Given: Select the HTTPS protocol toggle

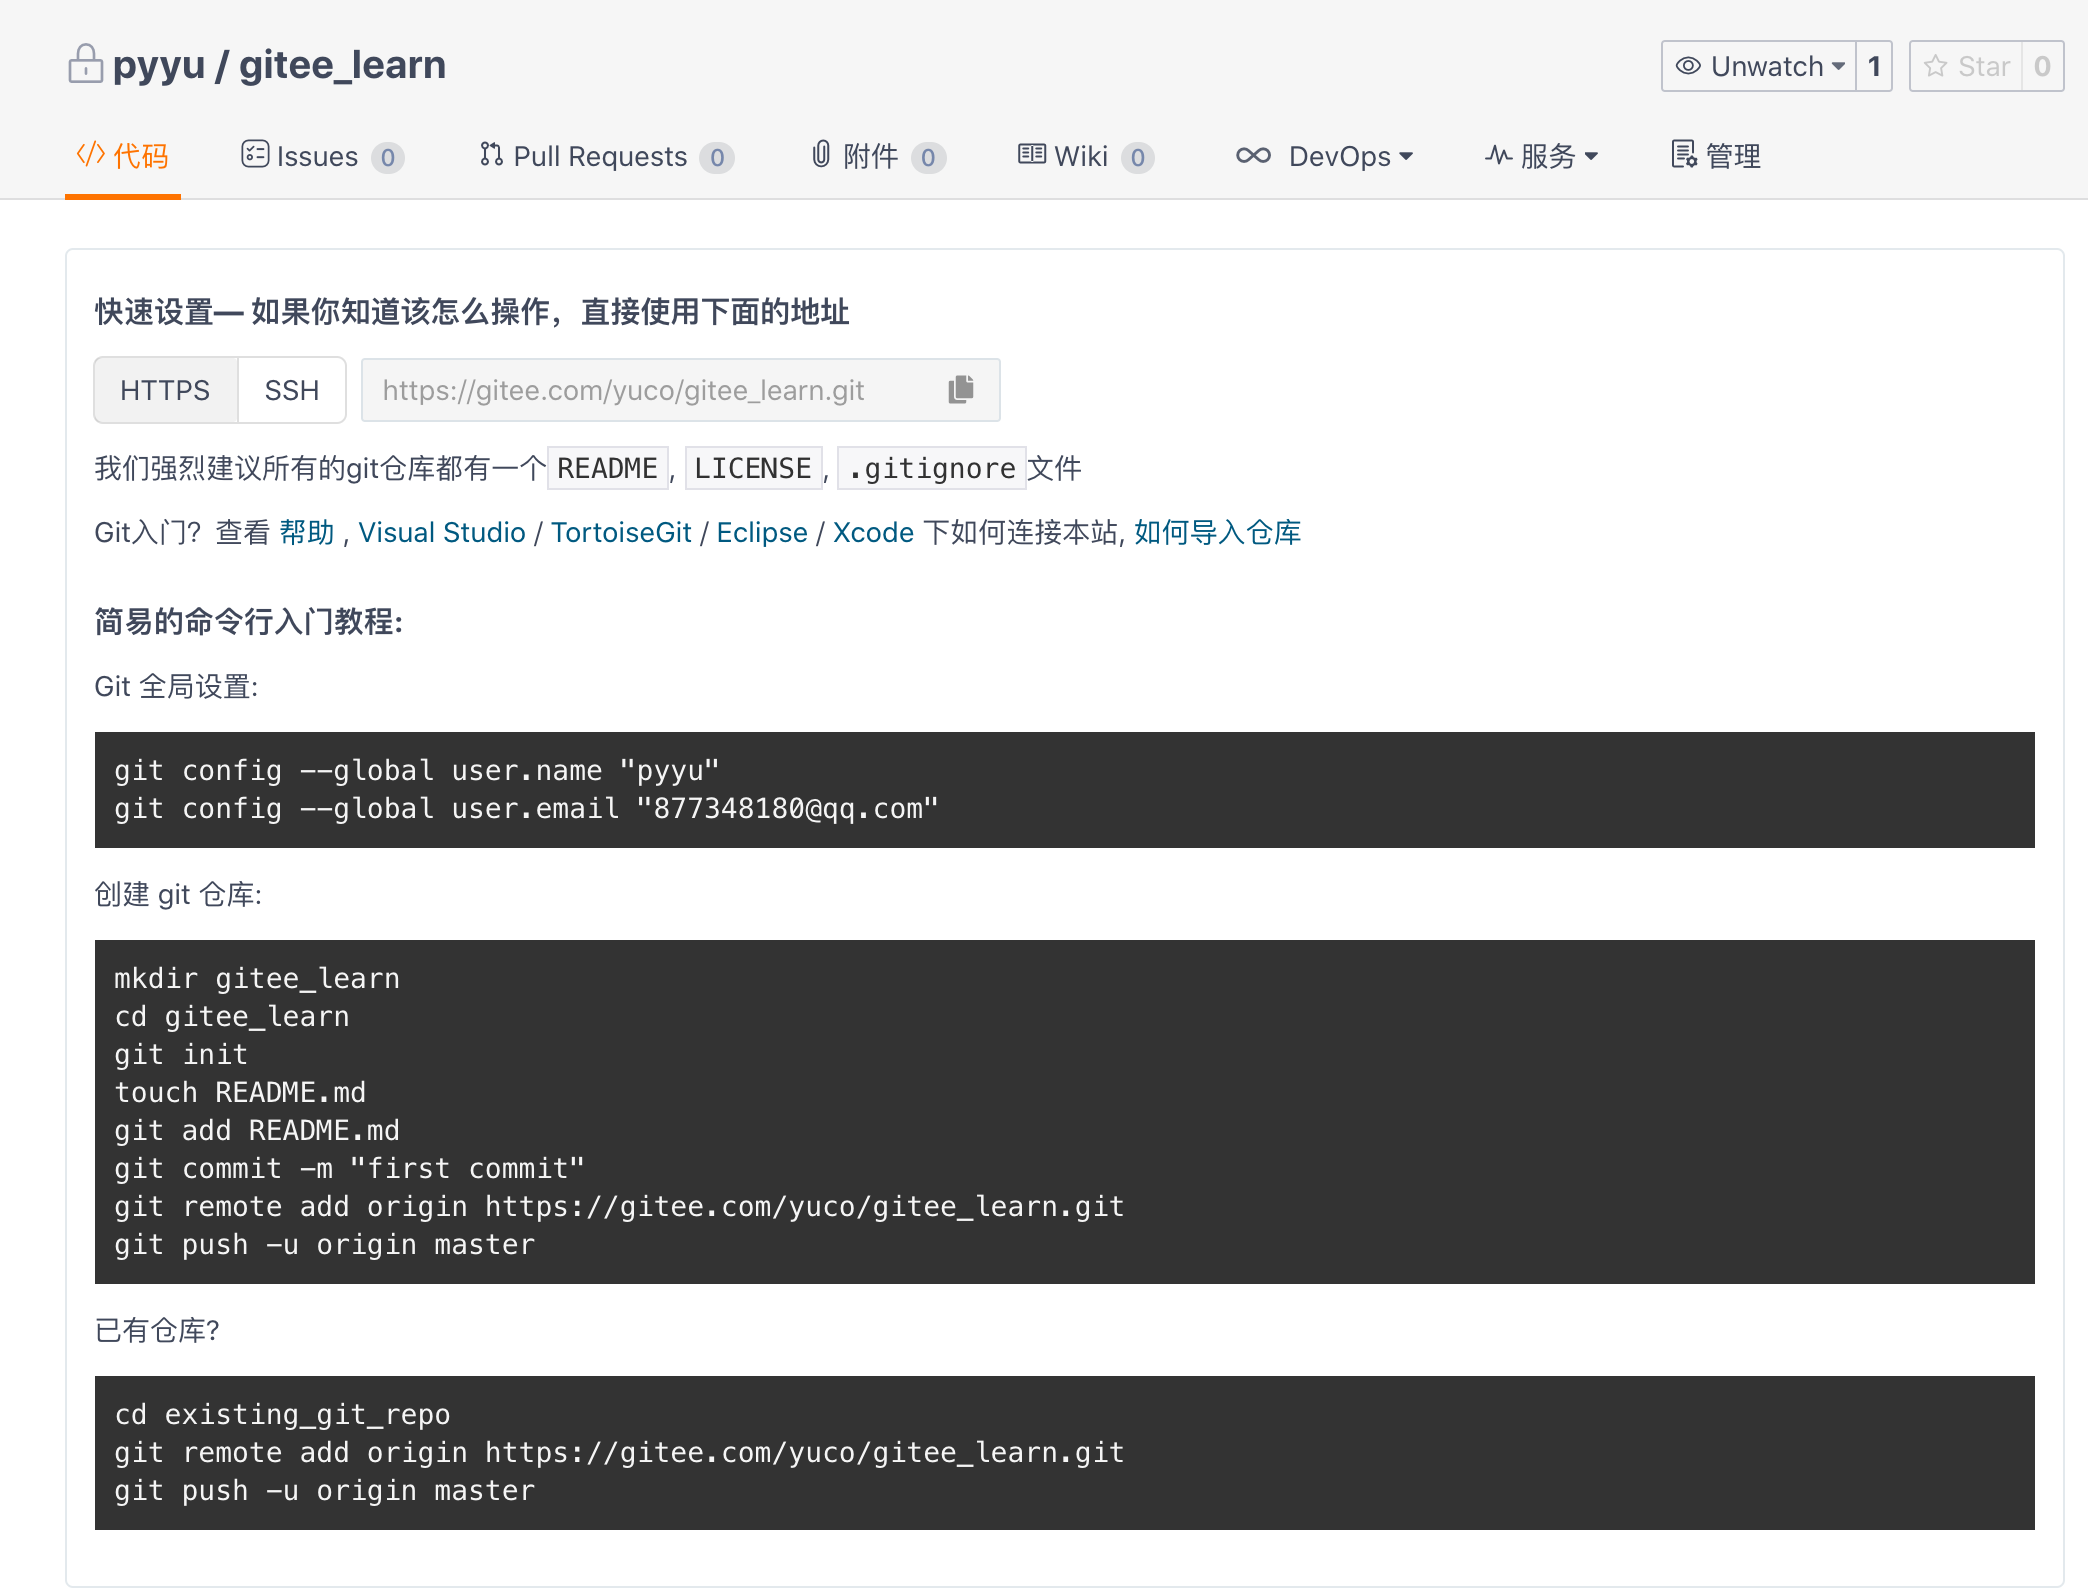Looking at the screenshot, I should pos(165,390).
